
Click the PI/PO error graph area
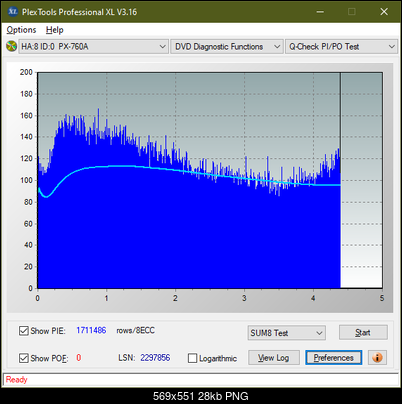(210, 180)
